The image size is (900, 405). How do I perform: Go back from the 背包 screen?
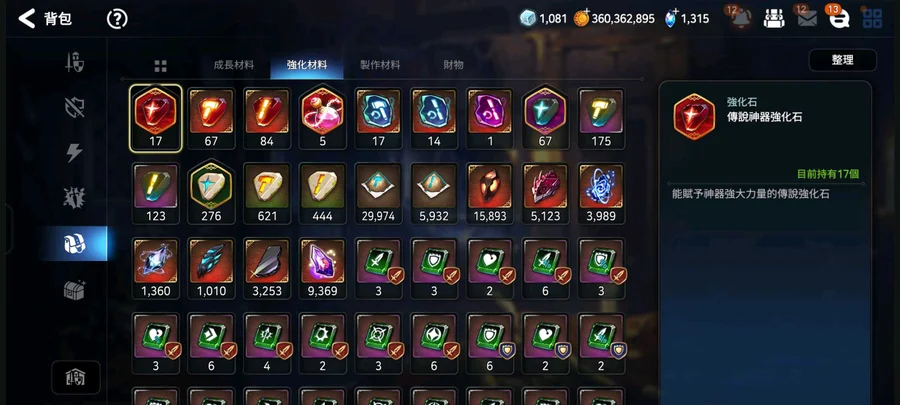pos(27,18)
